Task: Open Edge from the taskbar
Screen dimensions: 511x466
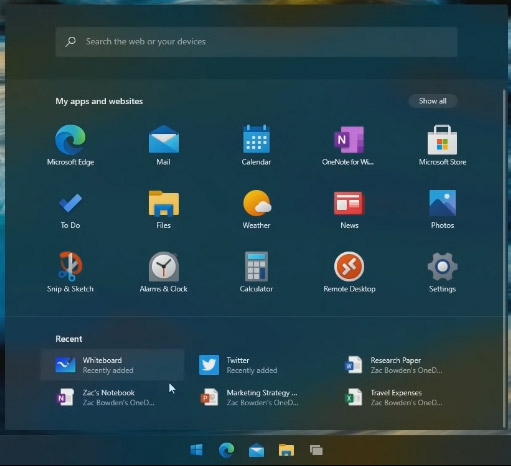Action: coord(226,450)
